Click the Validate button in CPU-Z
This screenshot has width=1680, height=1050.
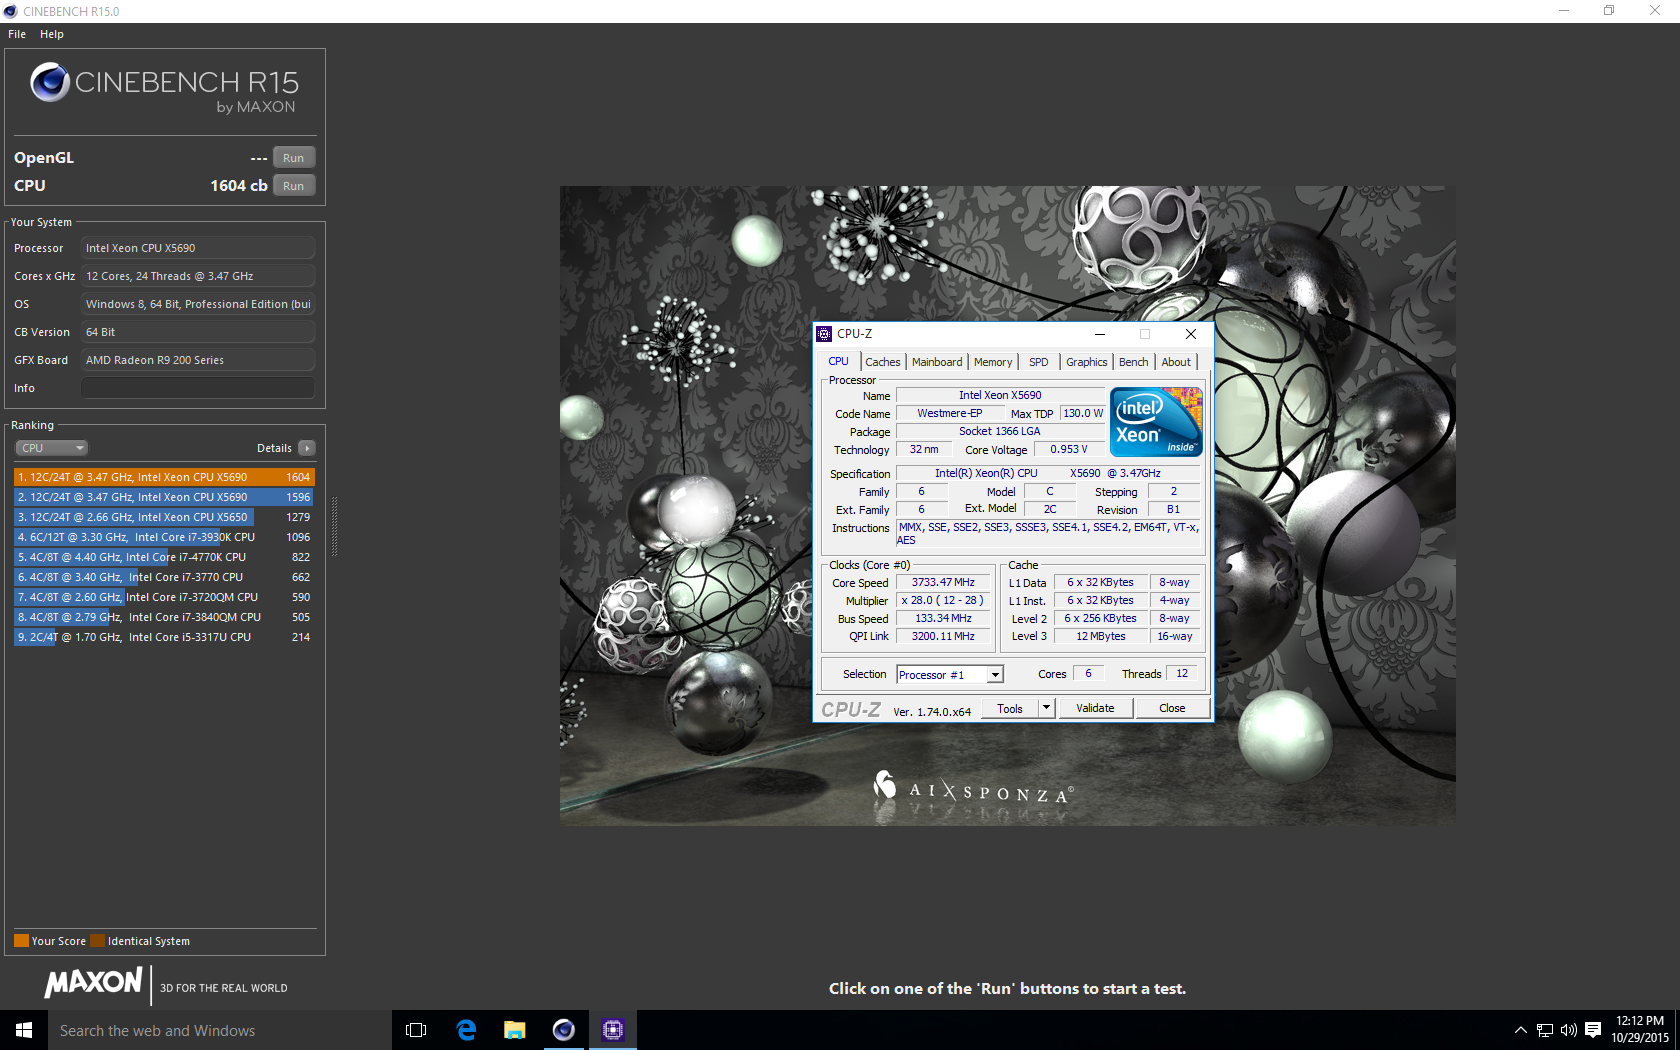point(1095,708)
